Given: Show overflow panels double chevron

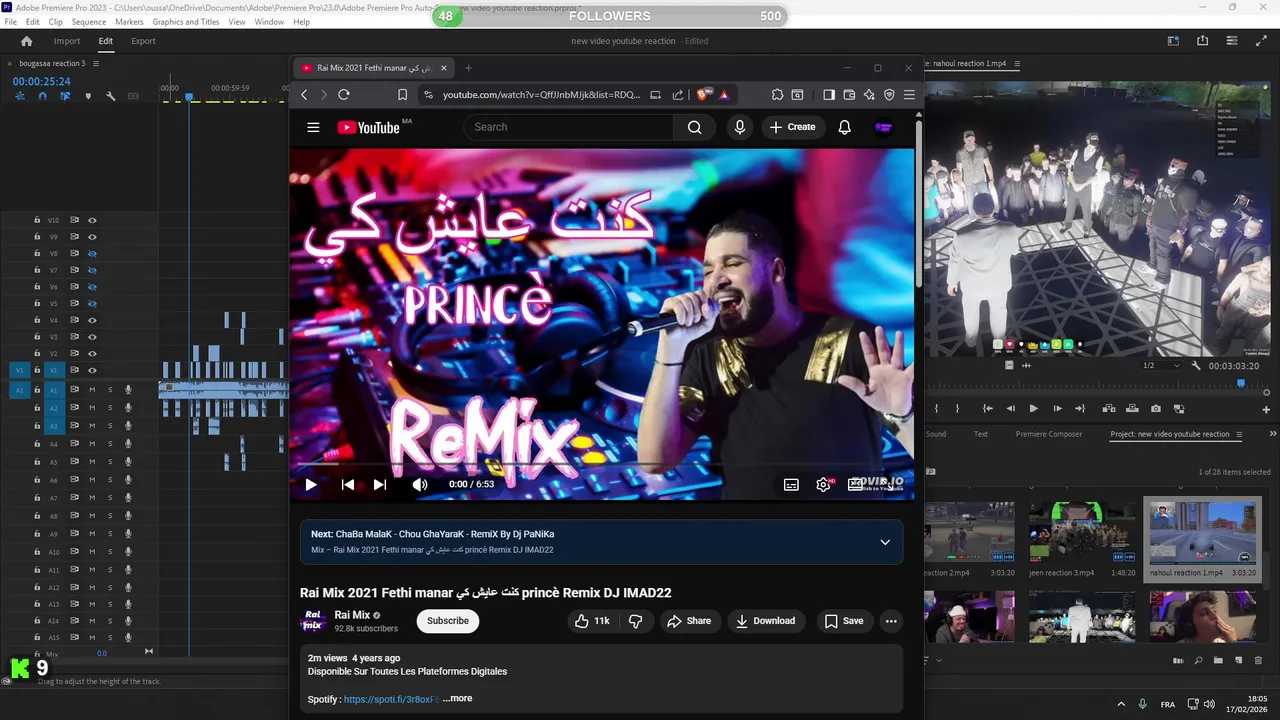Looking at the screenshot, I should coord(1273,434).
